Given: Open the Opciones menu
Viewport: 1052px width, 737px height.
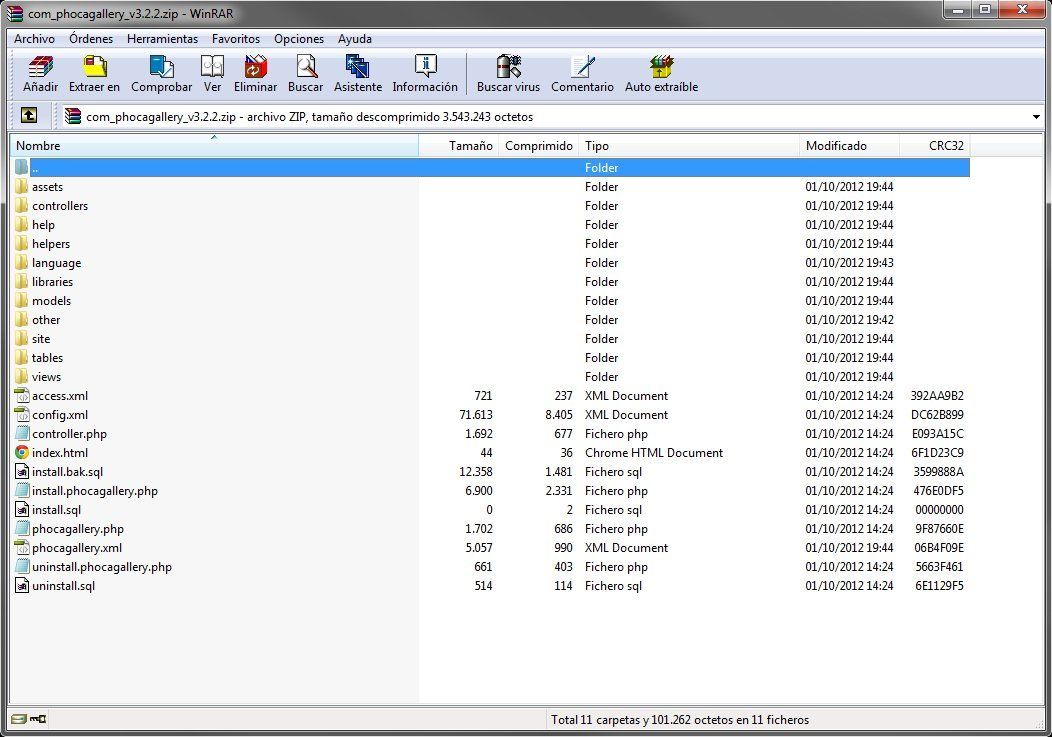Looking at the screenshot, I should click(299, 39).
